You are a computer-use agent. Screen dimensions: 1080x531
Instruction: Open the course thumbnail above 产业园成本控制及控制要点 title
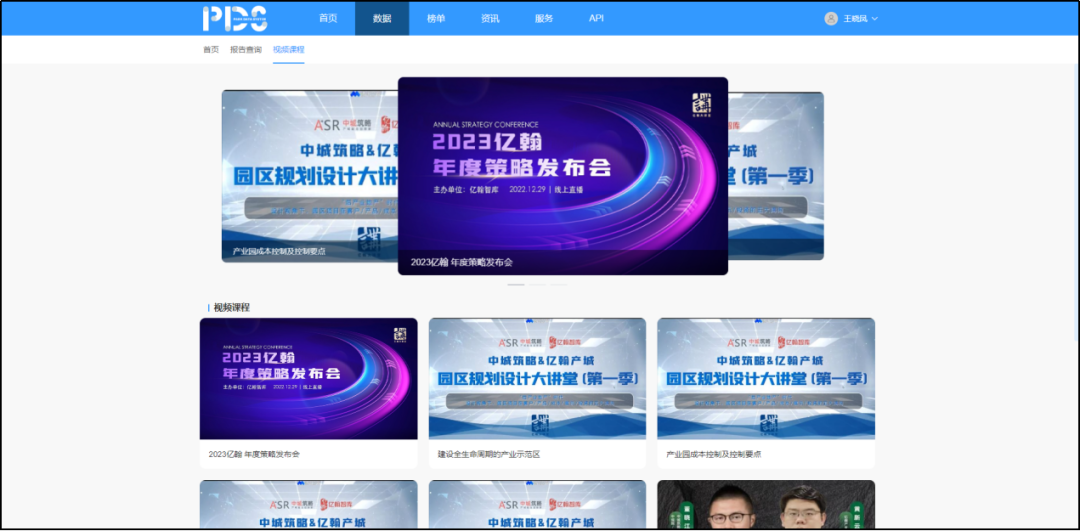pos(766,378)
